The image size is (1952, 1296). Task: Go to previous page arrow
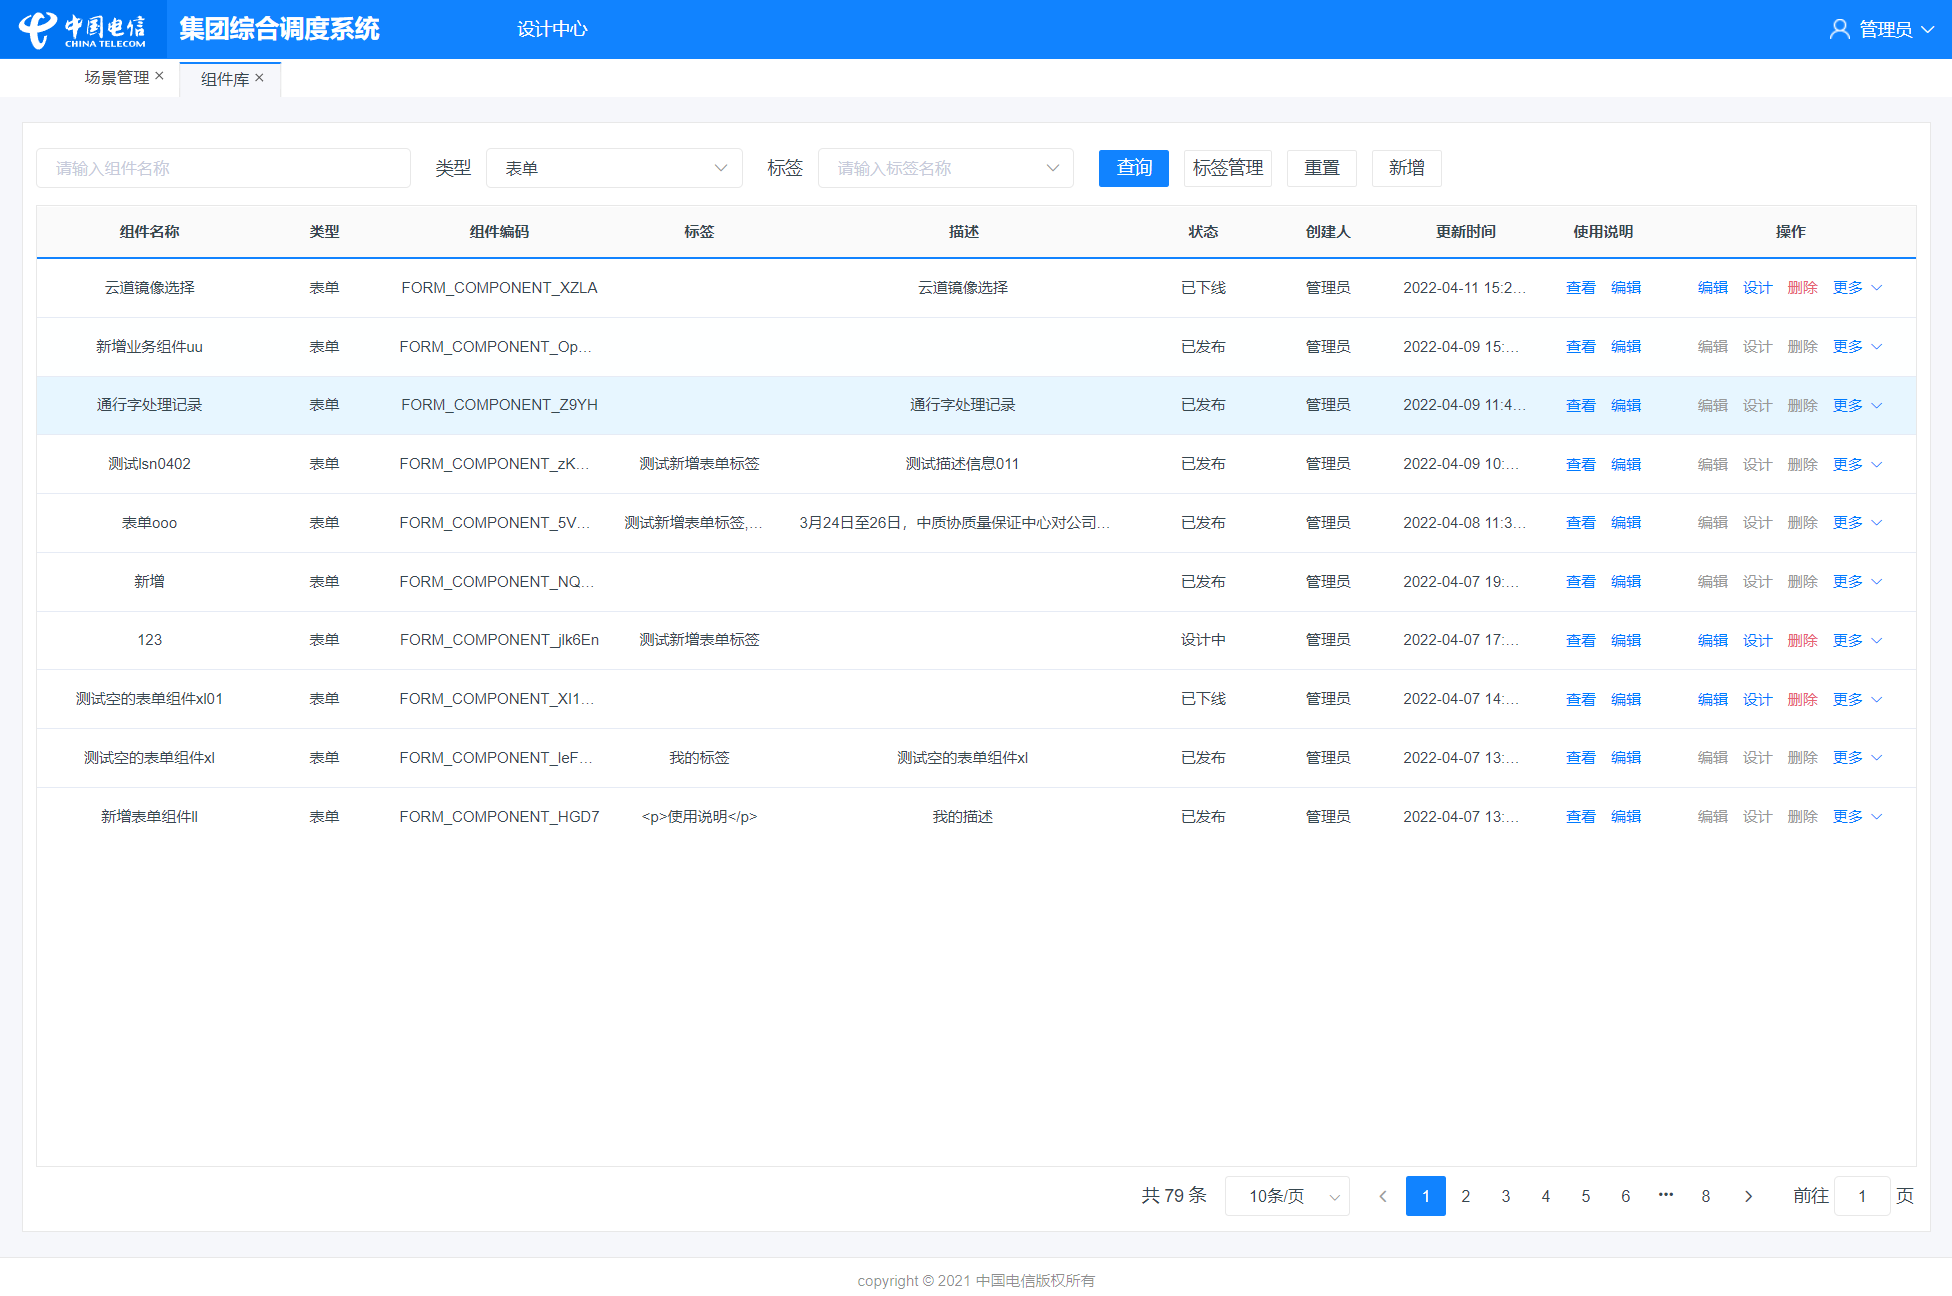pos(1383,1196)
